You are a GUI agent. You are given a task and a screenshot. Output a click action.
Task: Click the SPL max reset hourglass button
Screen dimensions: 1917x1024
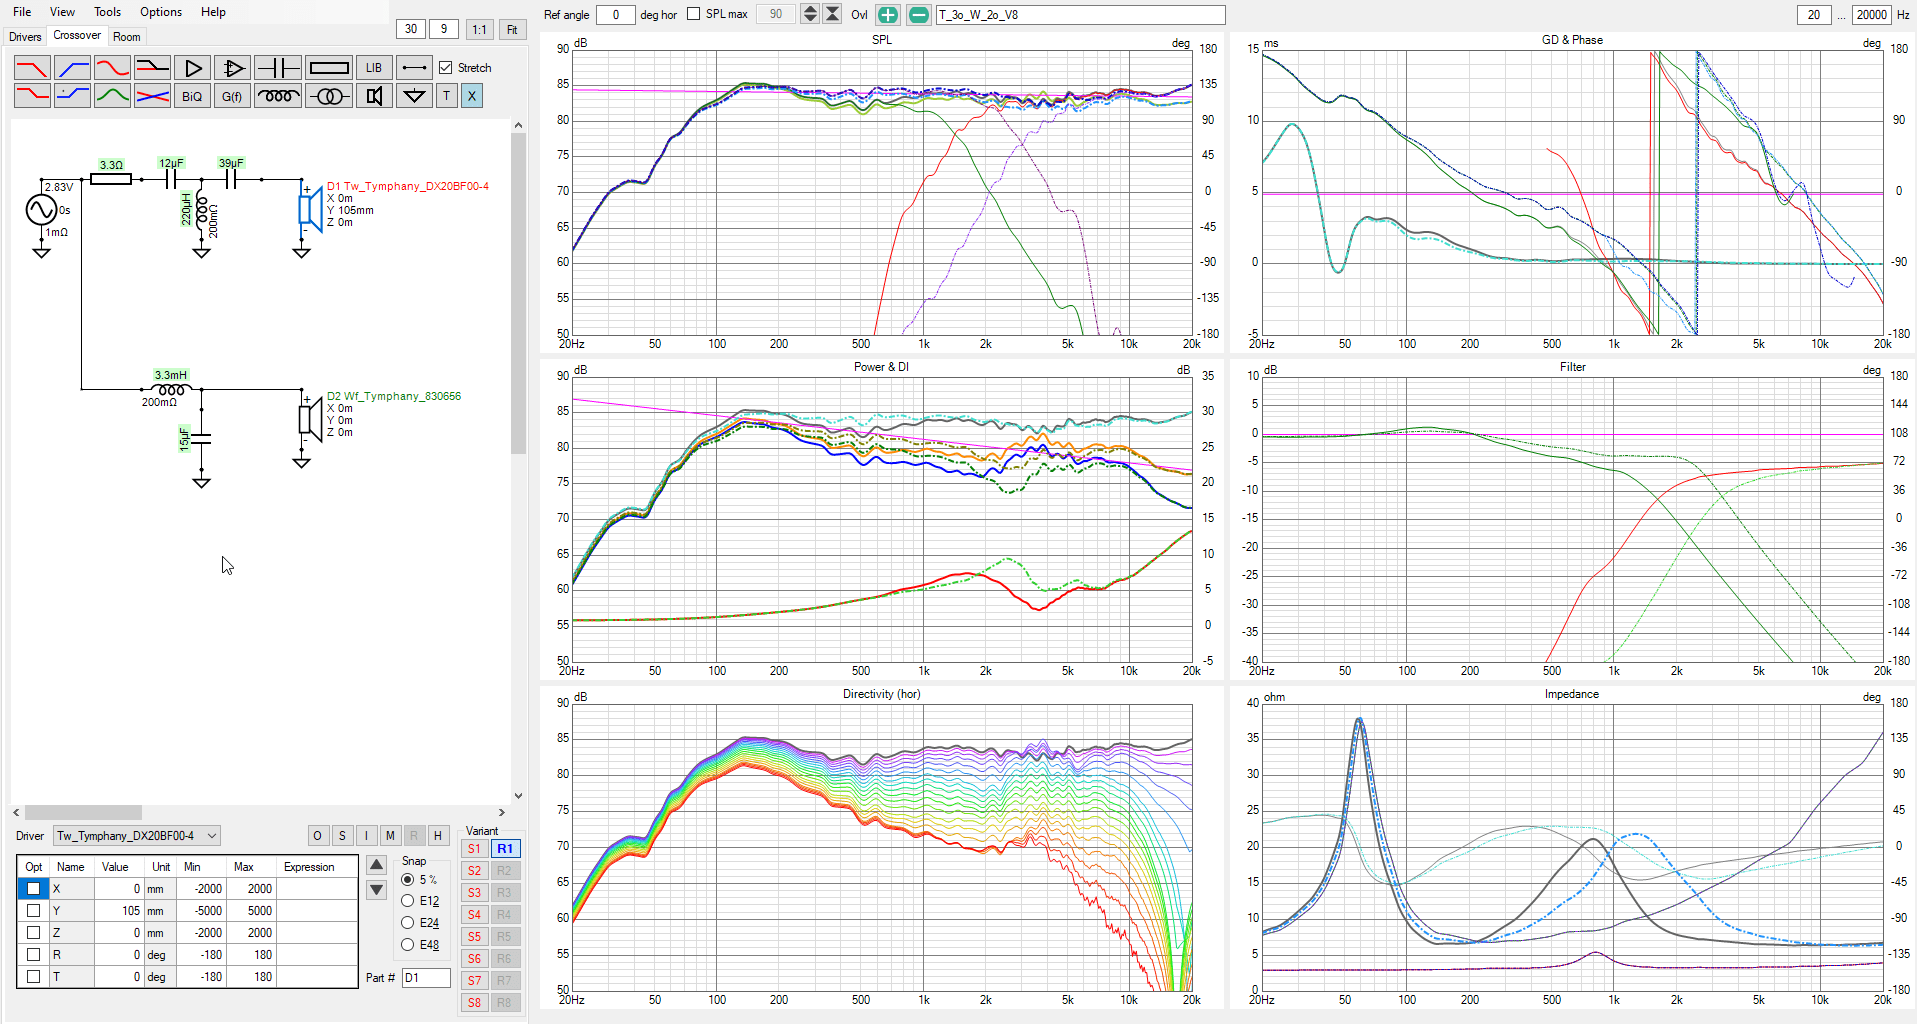click(x=832, y=14)
